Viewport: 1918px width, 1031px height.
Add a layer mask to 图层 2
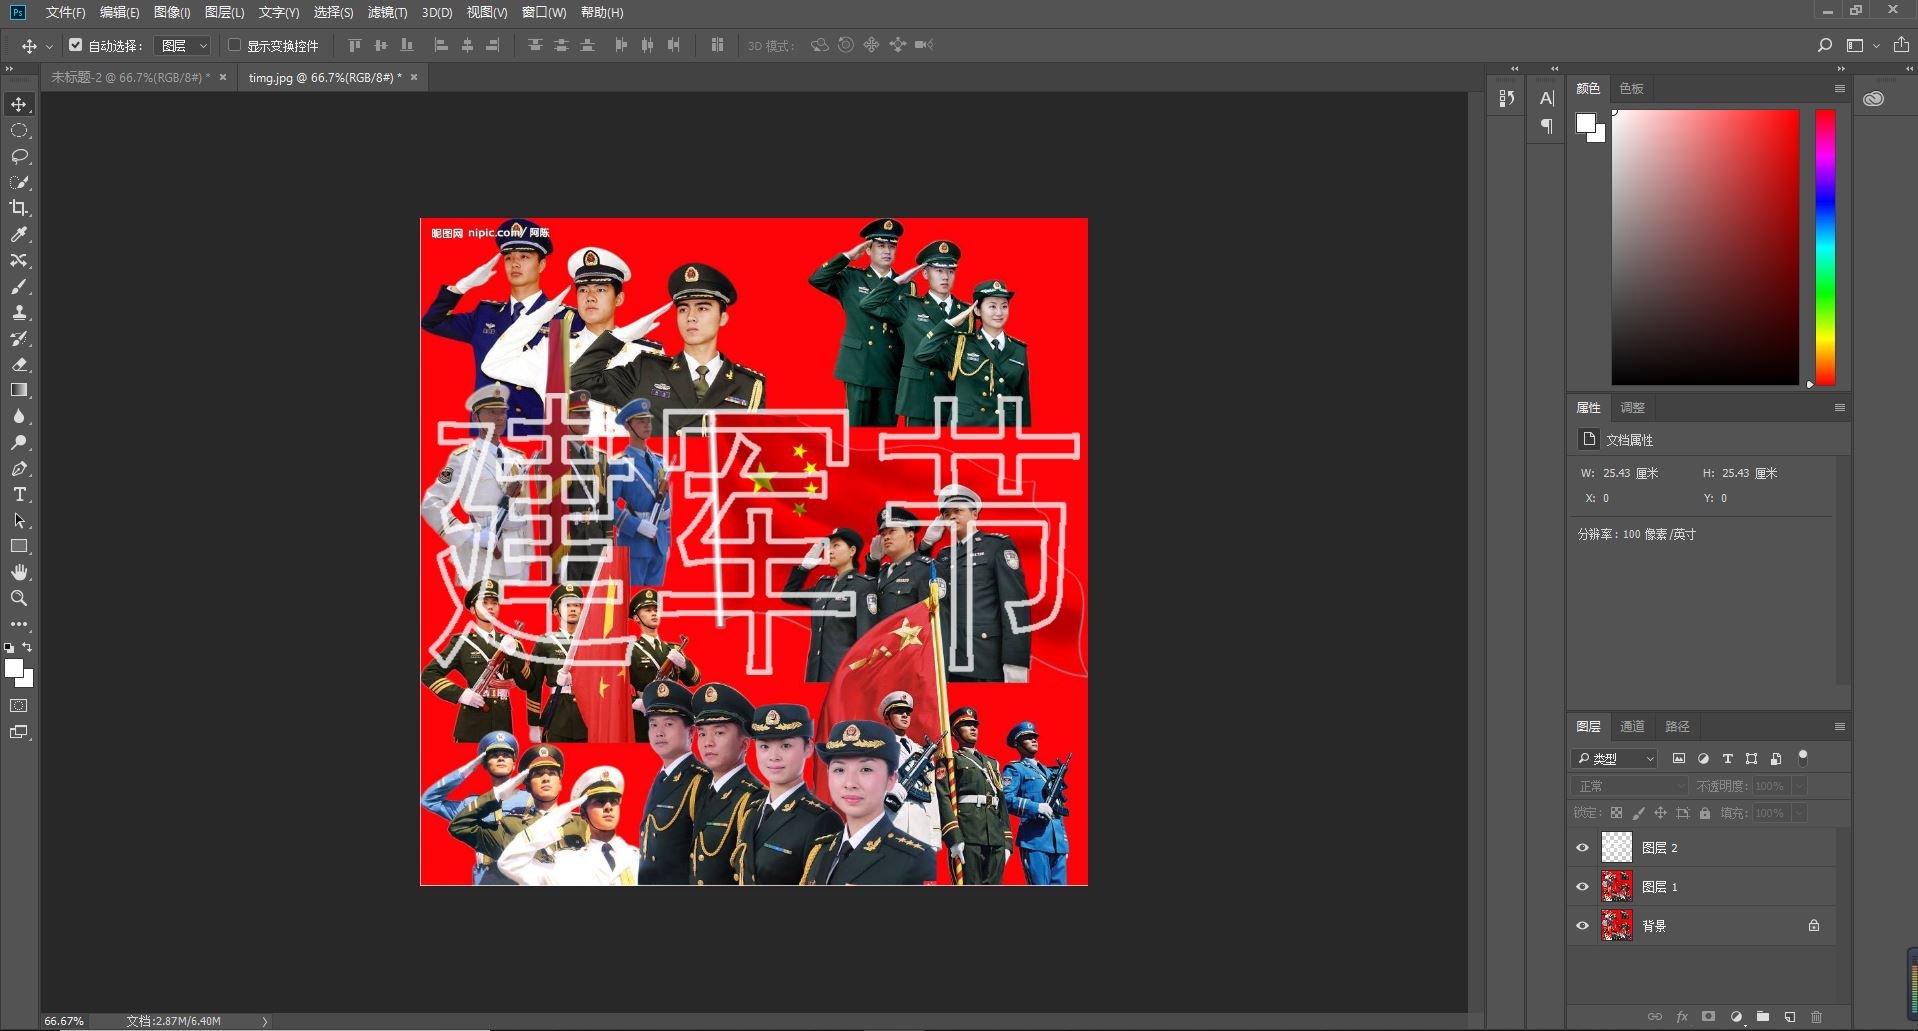(1709, 1016)
